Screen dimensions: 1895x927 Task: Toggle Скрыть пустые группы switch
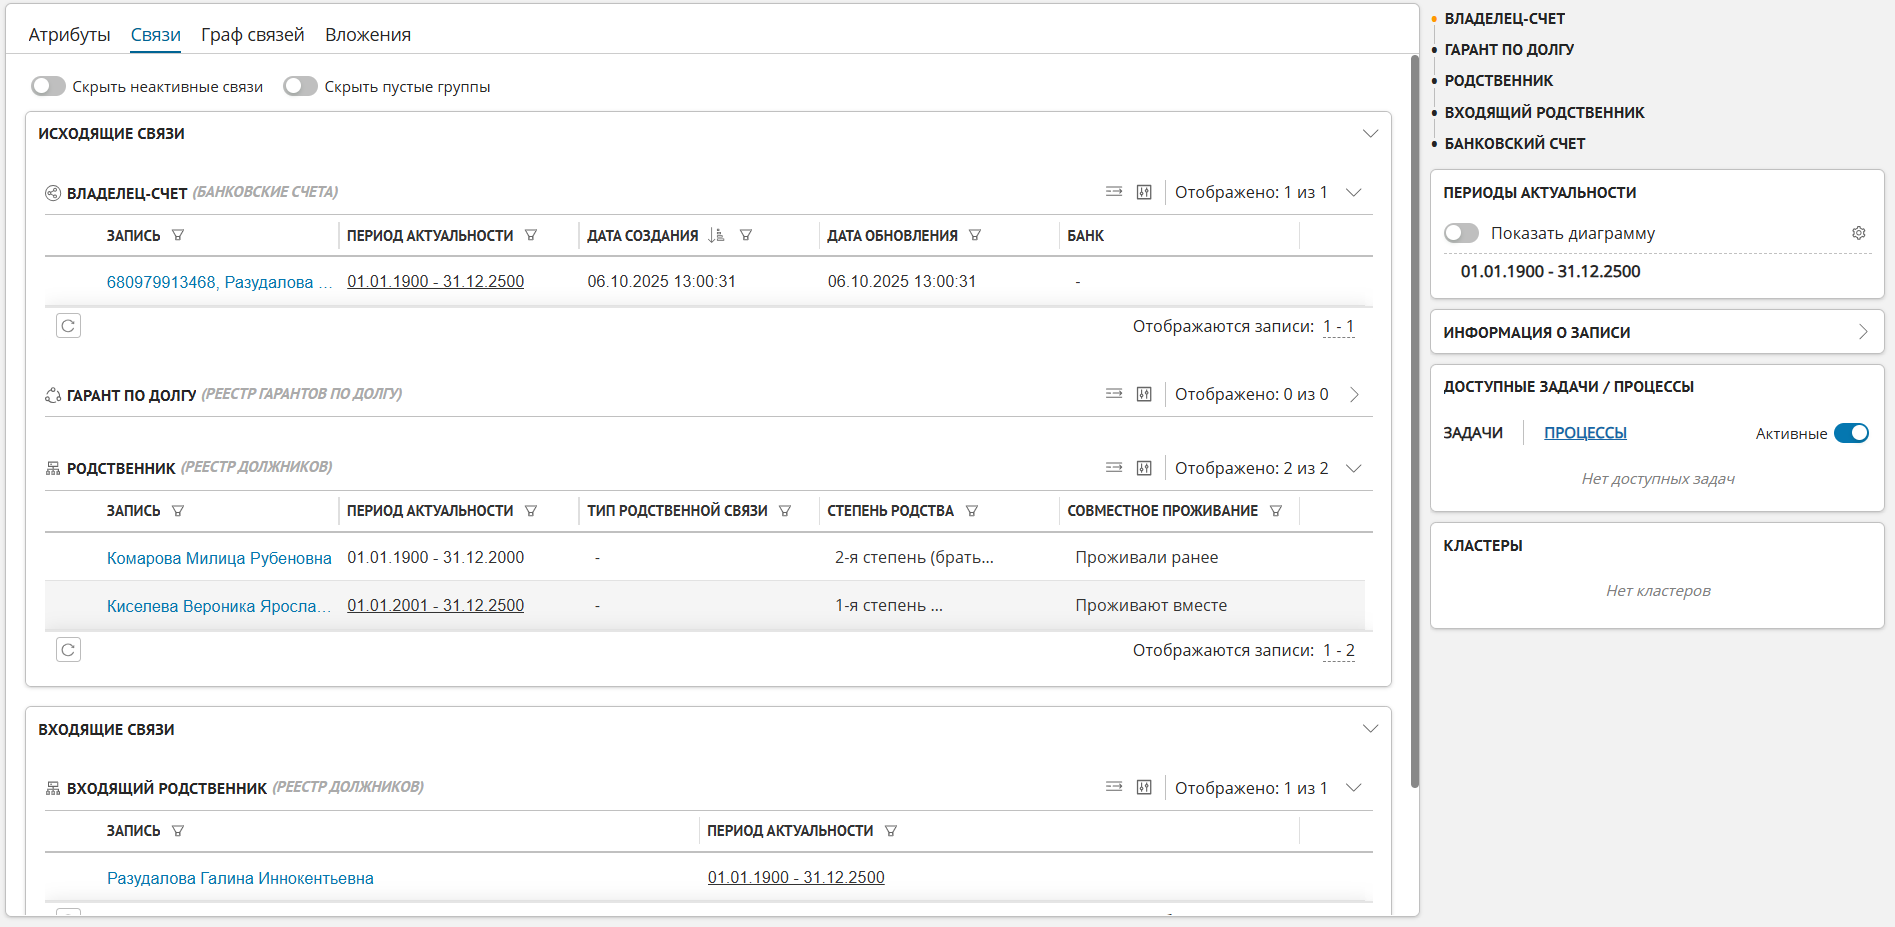pos(300,87)
